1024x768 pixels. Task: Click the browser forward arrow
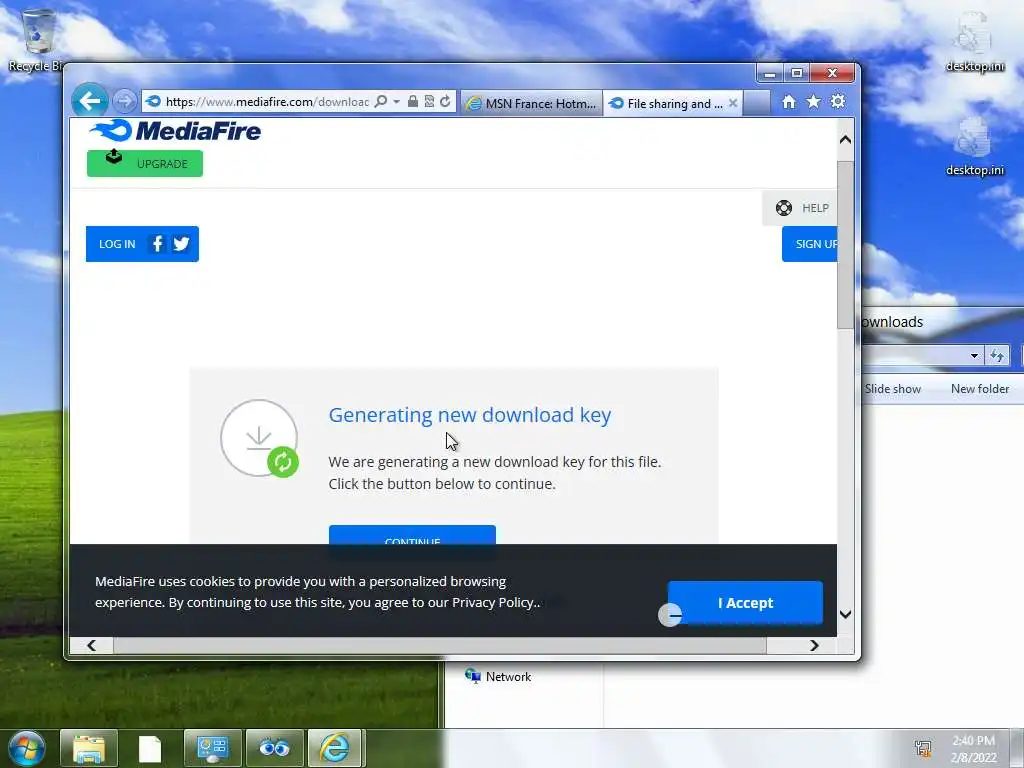[124, 101]
